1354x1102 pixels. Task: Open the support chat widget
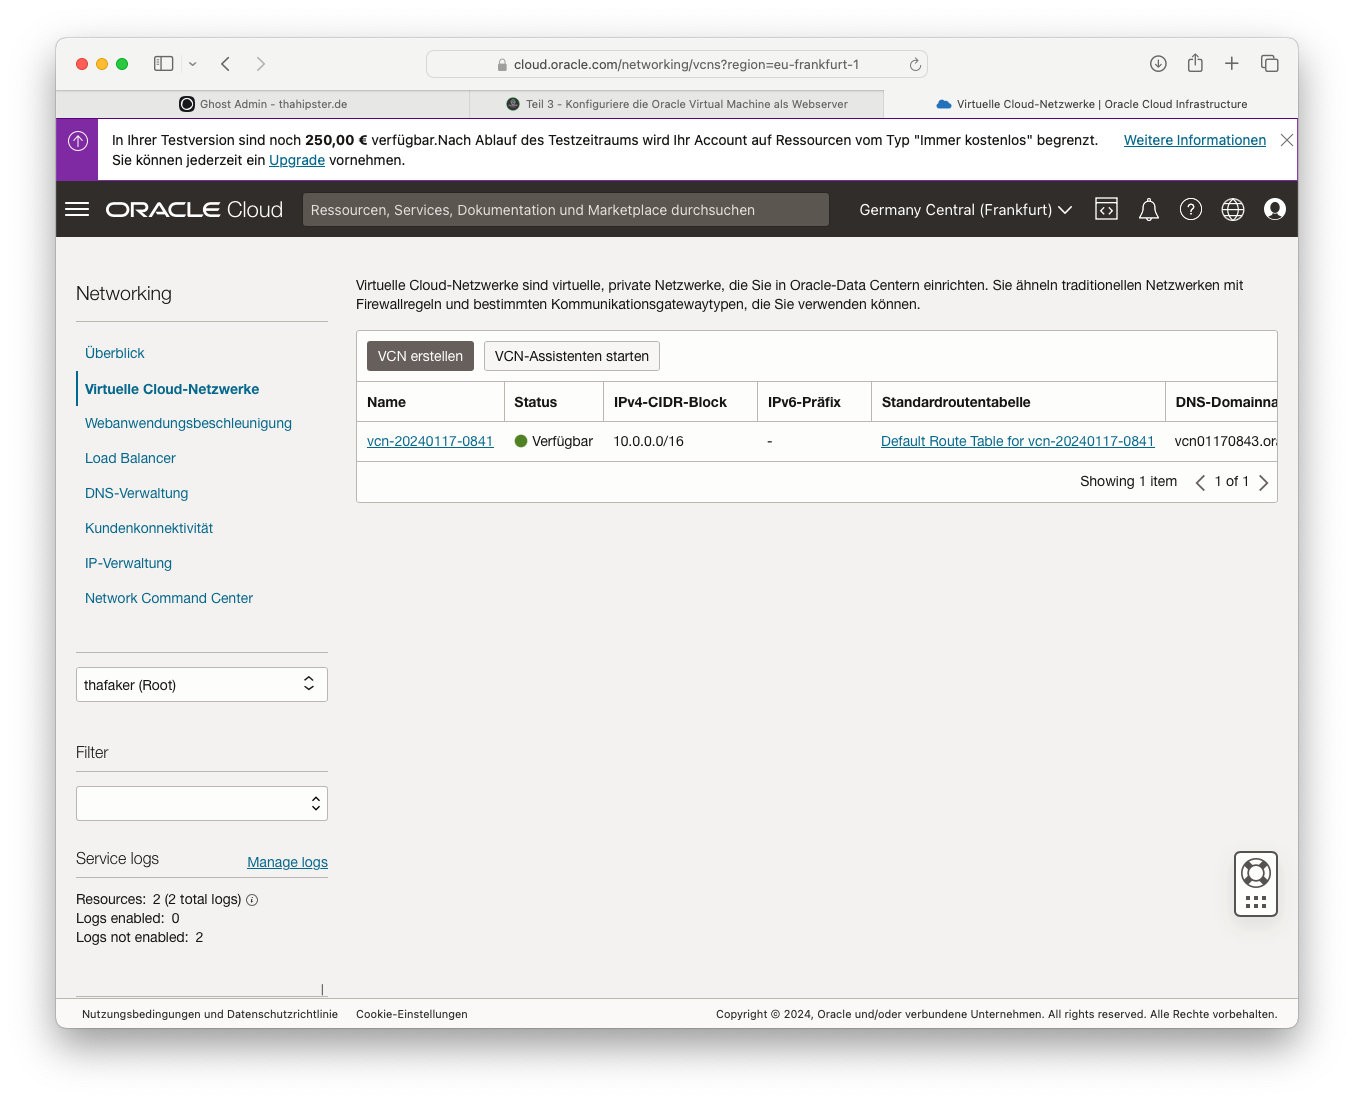[x=1255, y=883]
